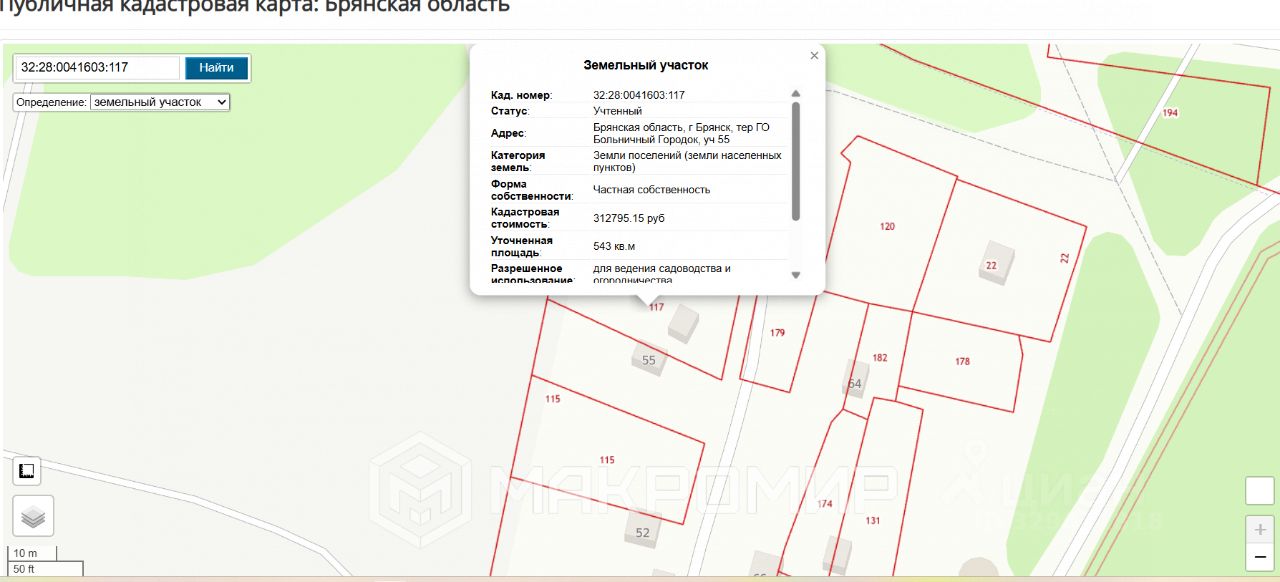Click the popup scrollbar down arrow
1280x582 pixels.
click(796, 275)
